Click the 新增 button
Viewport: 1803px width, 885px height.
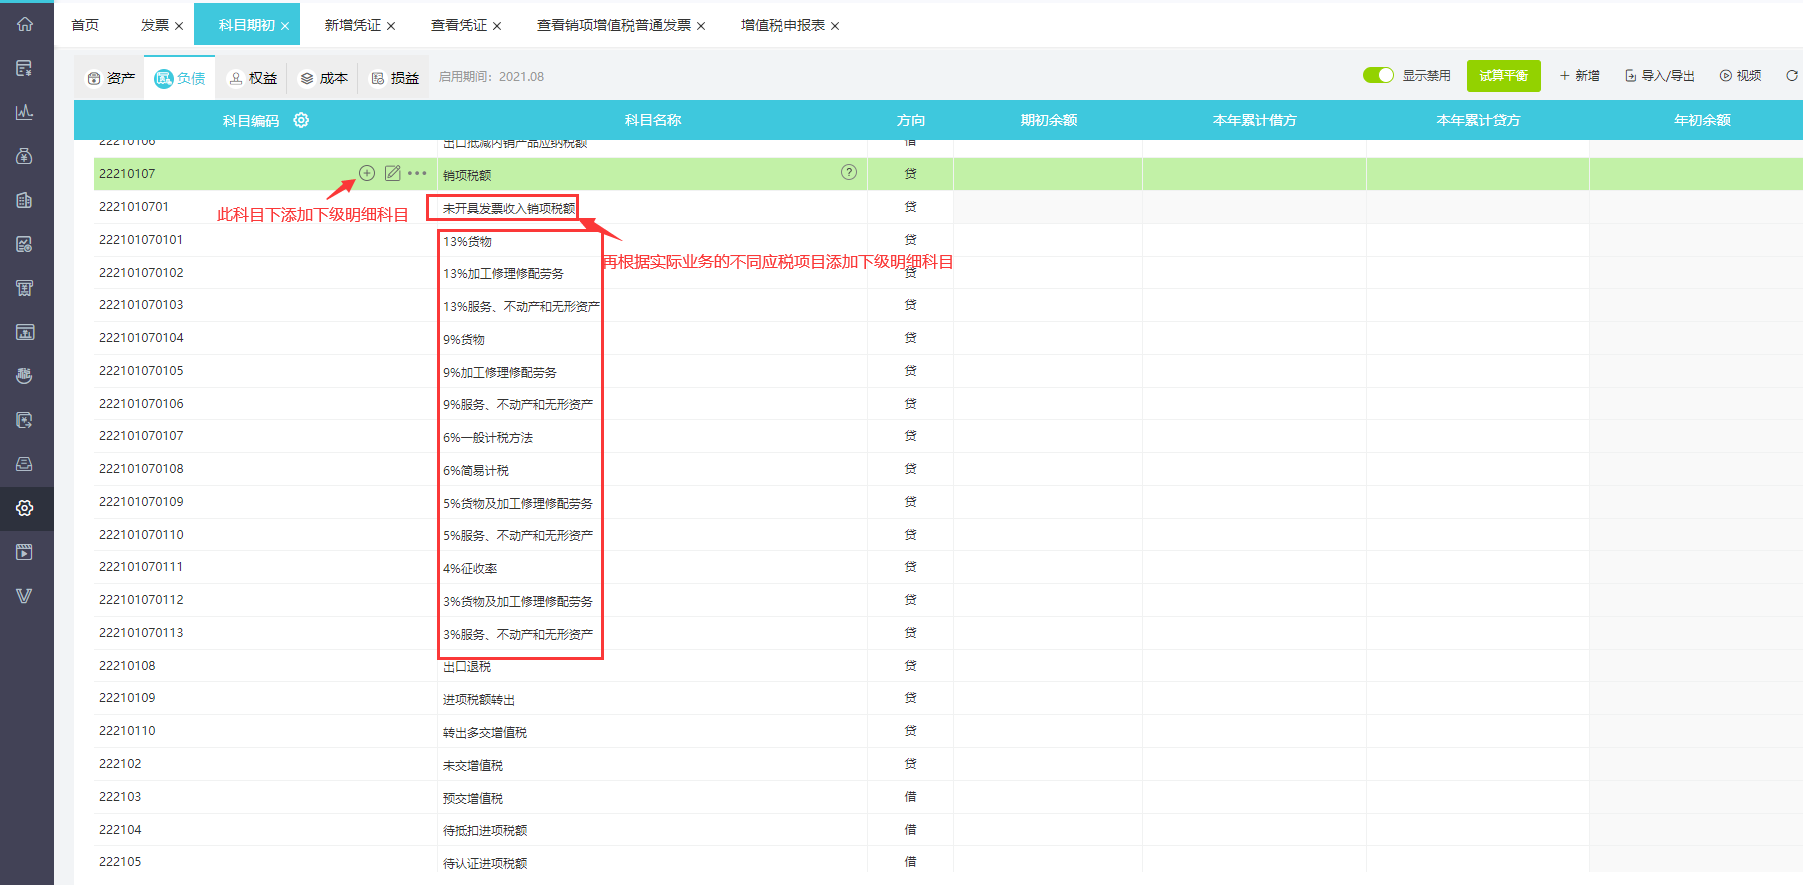(1579, 76)
